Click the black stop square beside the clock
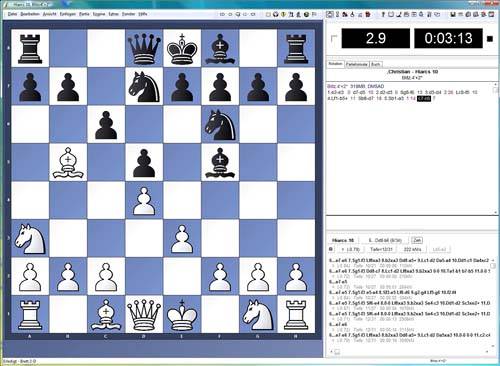This screenshot has width=500, height=366. pos(490,39)
